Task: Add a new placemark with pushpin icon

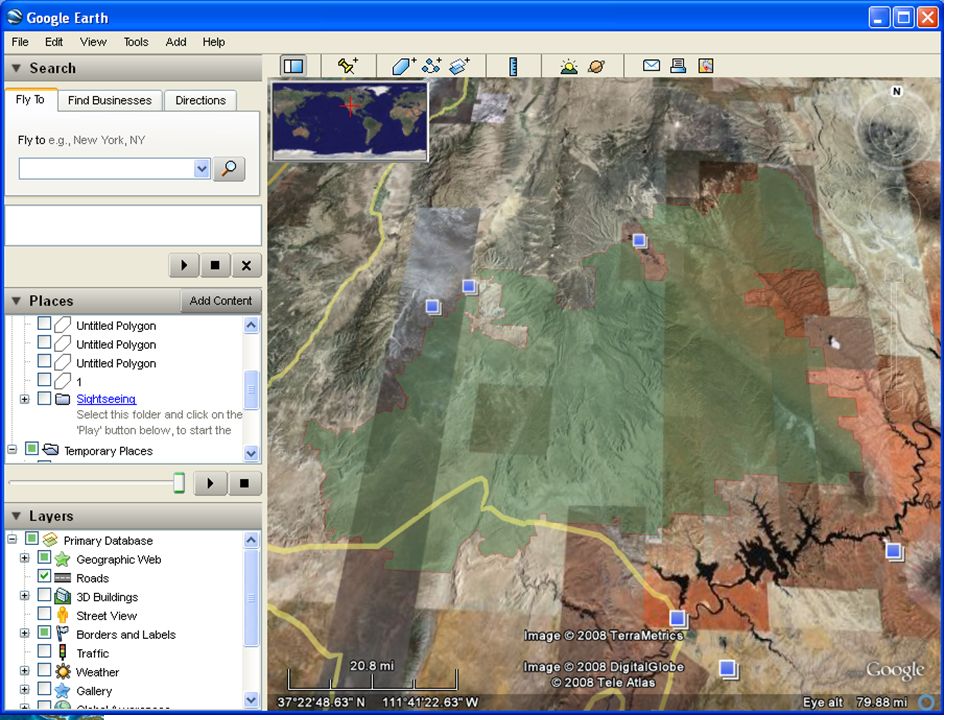Action: click(348, 66)
